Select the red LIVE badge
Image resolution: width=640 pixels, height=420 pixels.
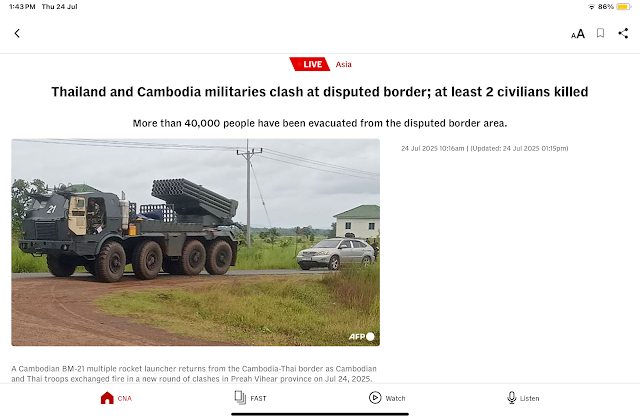point(310,64)
